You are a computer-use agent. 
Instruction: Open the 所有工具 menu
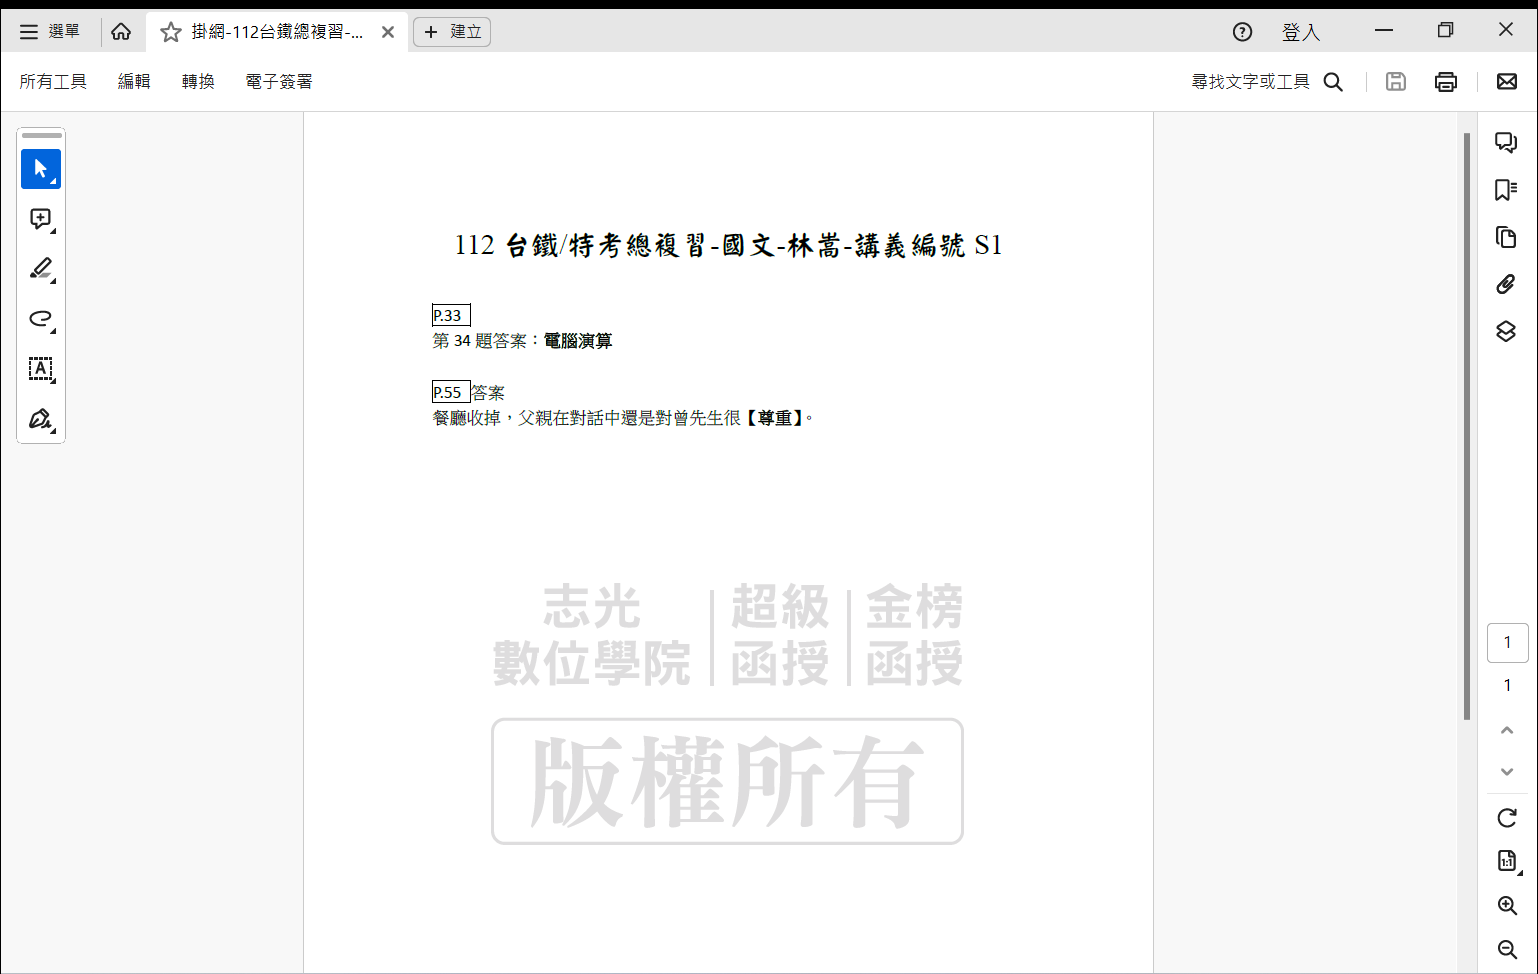(53, 82)
